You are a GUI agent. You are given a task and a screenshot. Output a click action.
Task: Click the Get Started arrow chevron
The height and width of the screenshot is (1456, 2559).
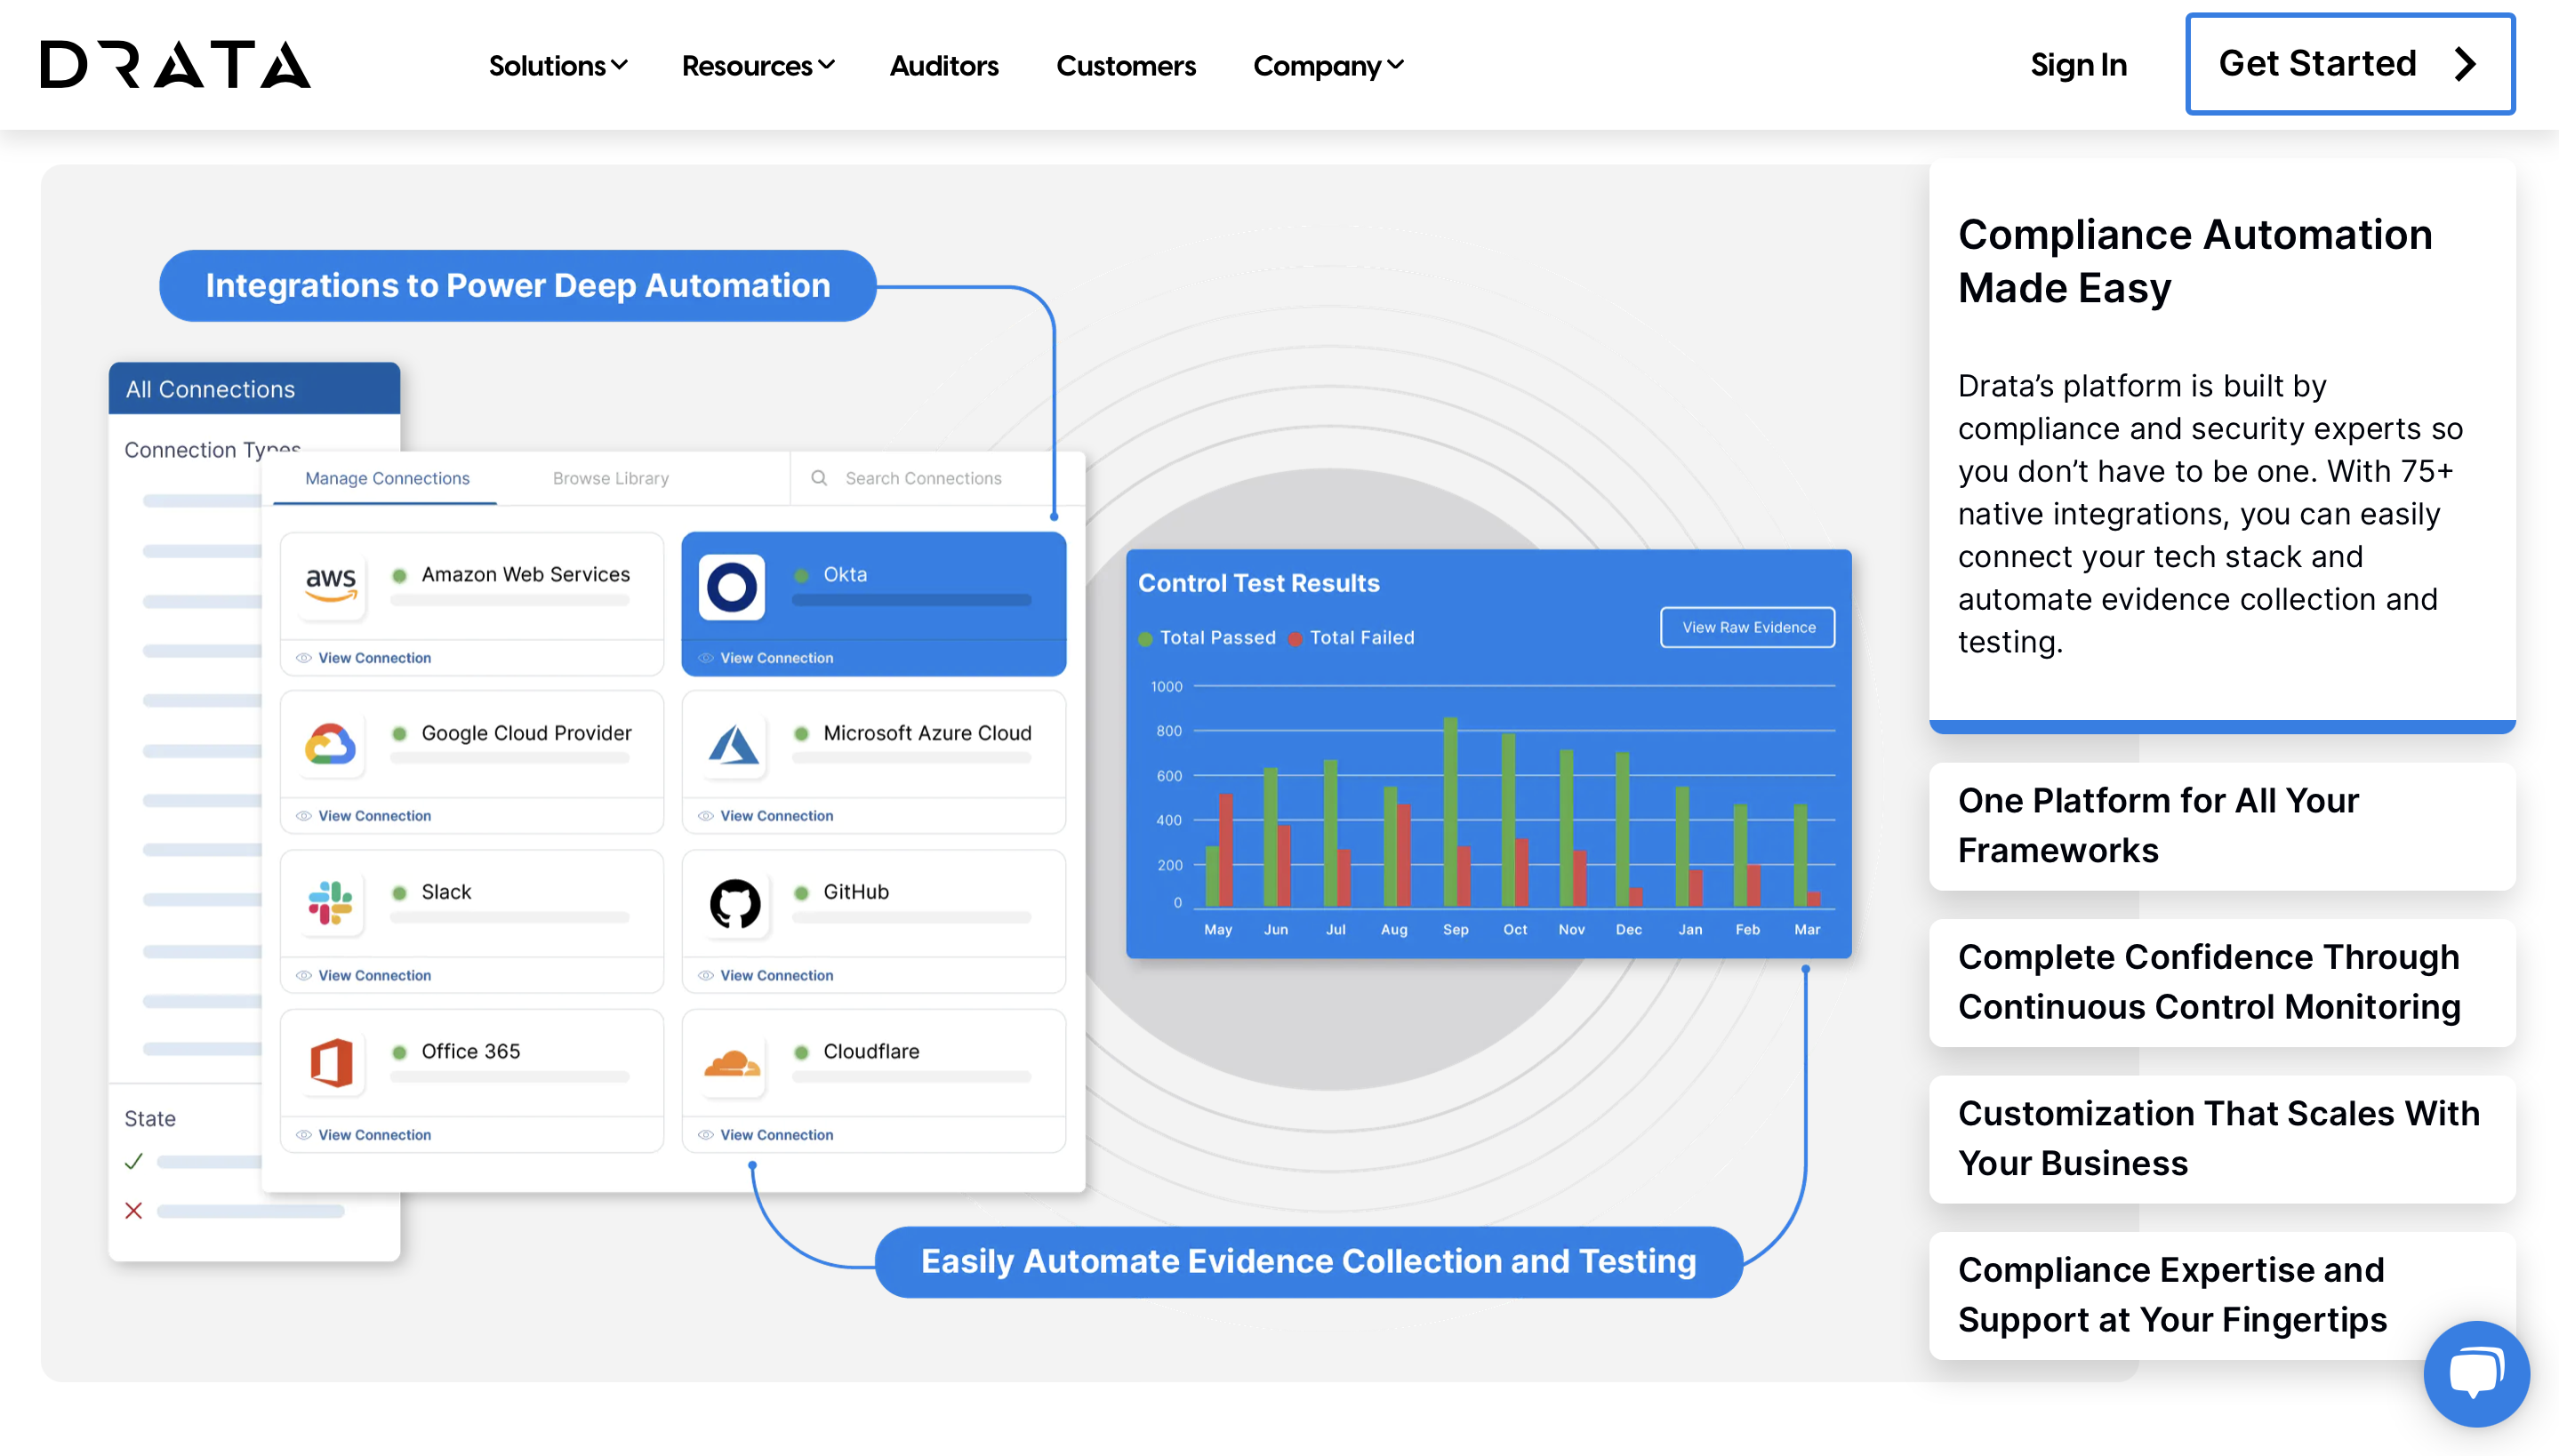click(2466, 65)
